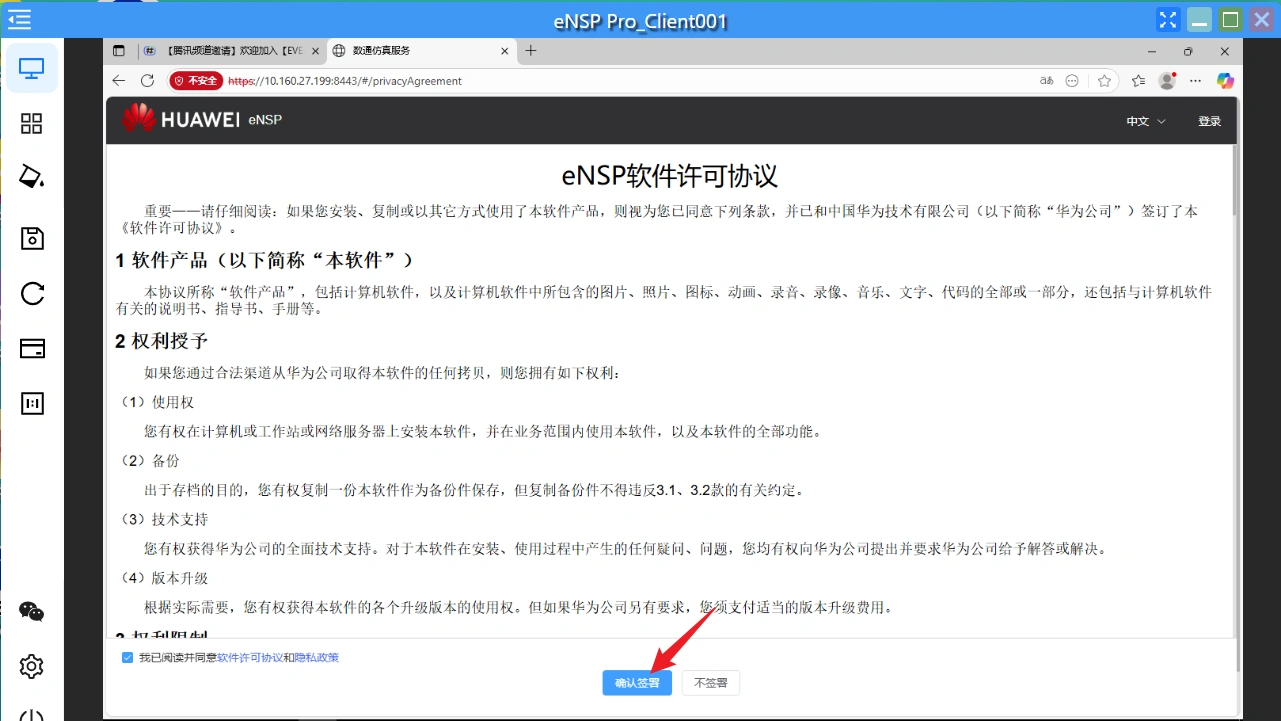Select the paint bucket icon in the sidebar

[32, 177]
